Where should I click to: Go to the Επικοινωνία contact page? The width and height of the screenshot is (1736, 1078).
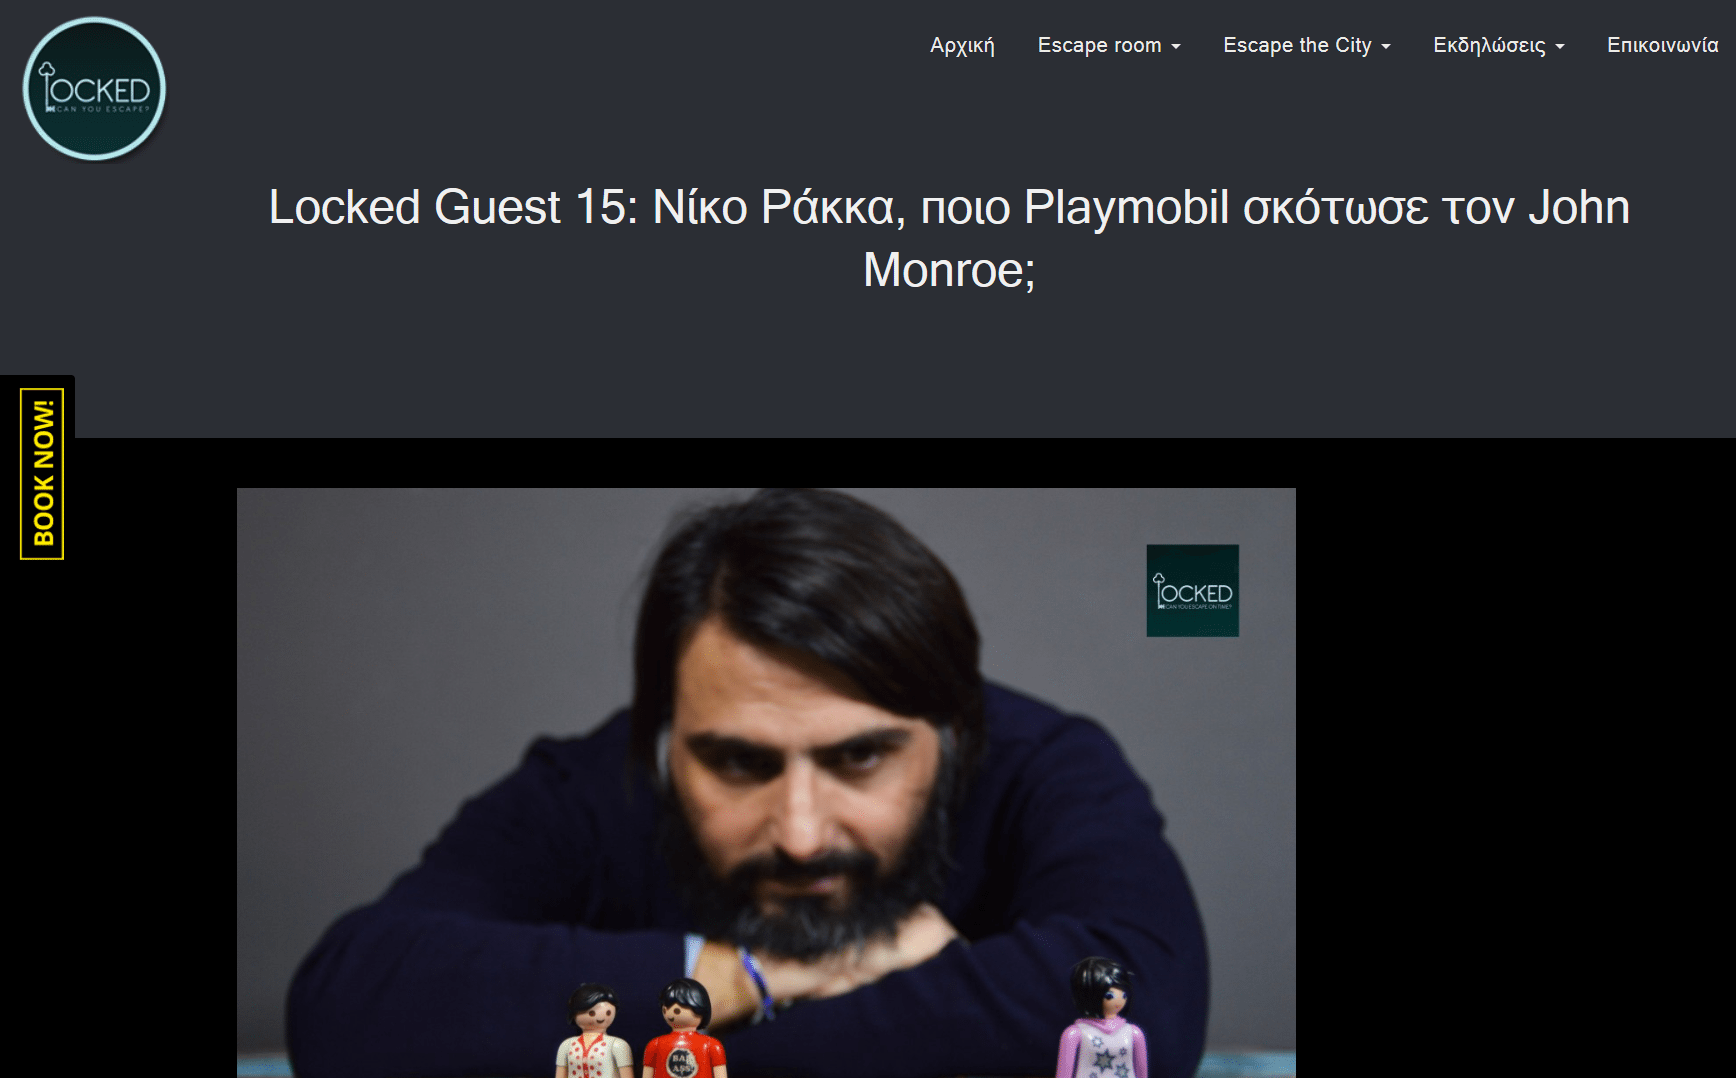tap(1663, 45)
